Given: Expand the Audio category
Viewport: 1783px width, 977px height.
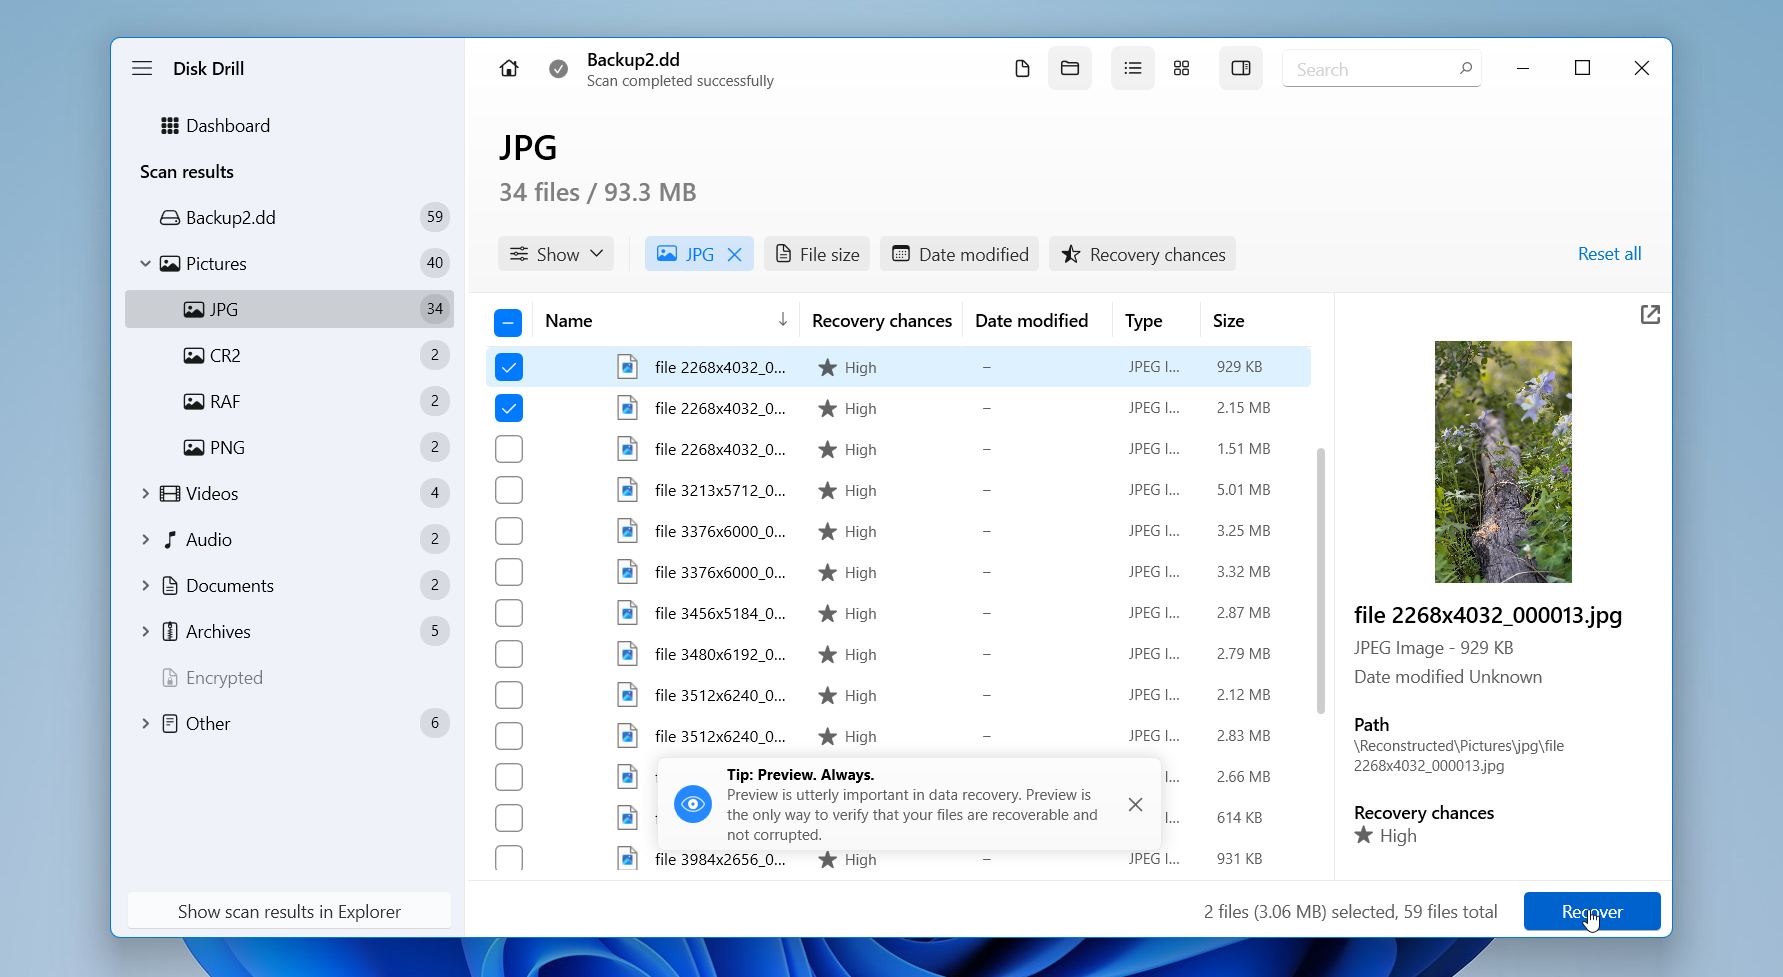Looking at the screenshot, I should 145,539.
